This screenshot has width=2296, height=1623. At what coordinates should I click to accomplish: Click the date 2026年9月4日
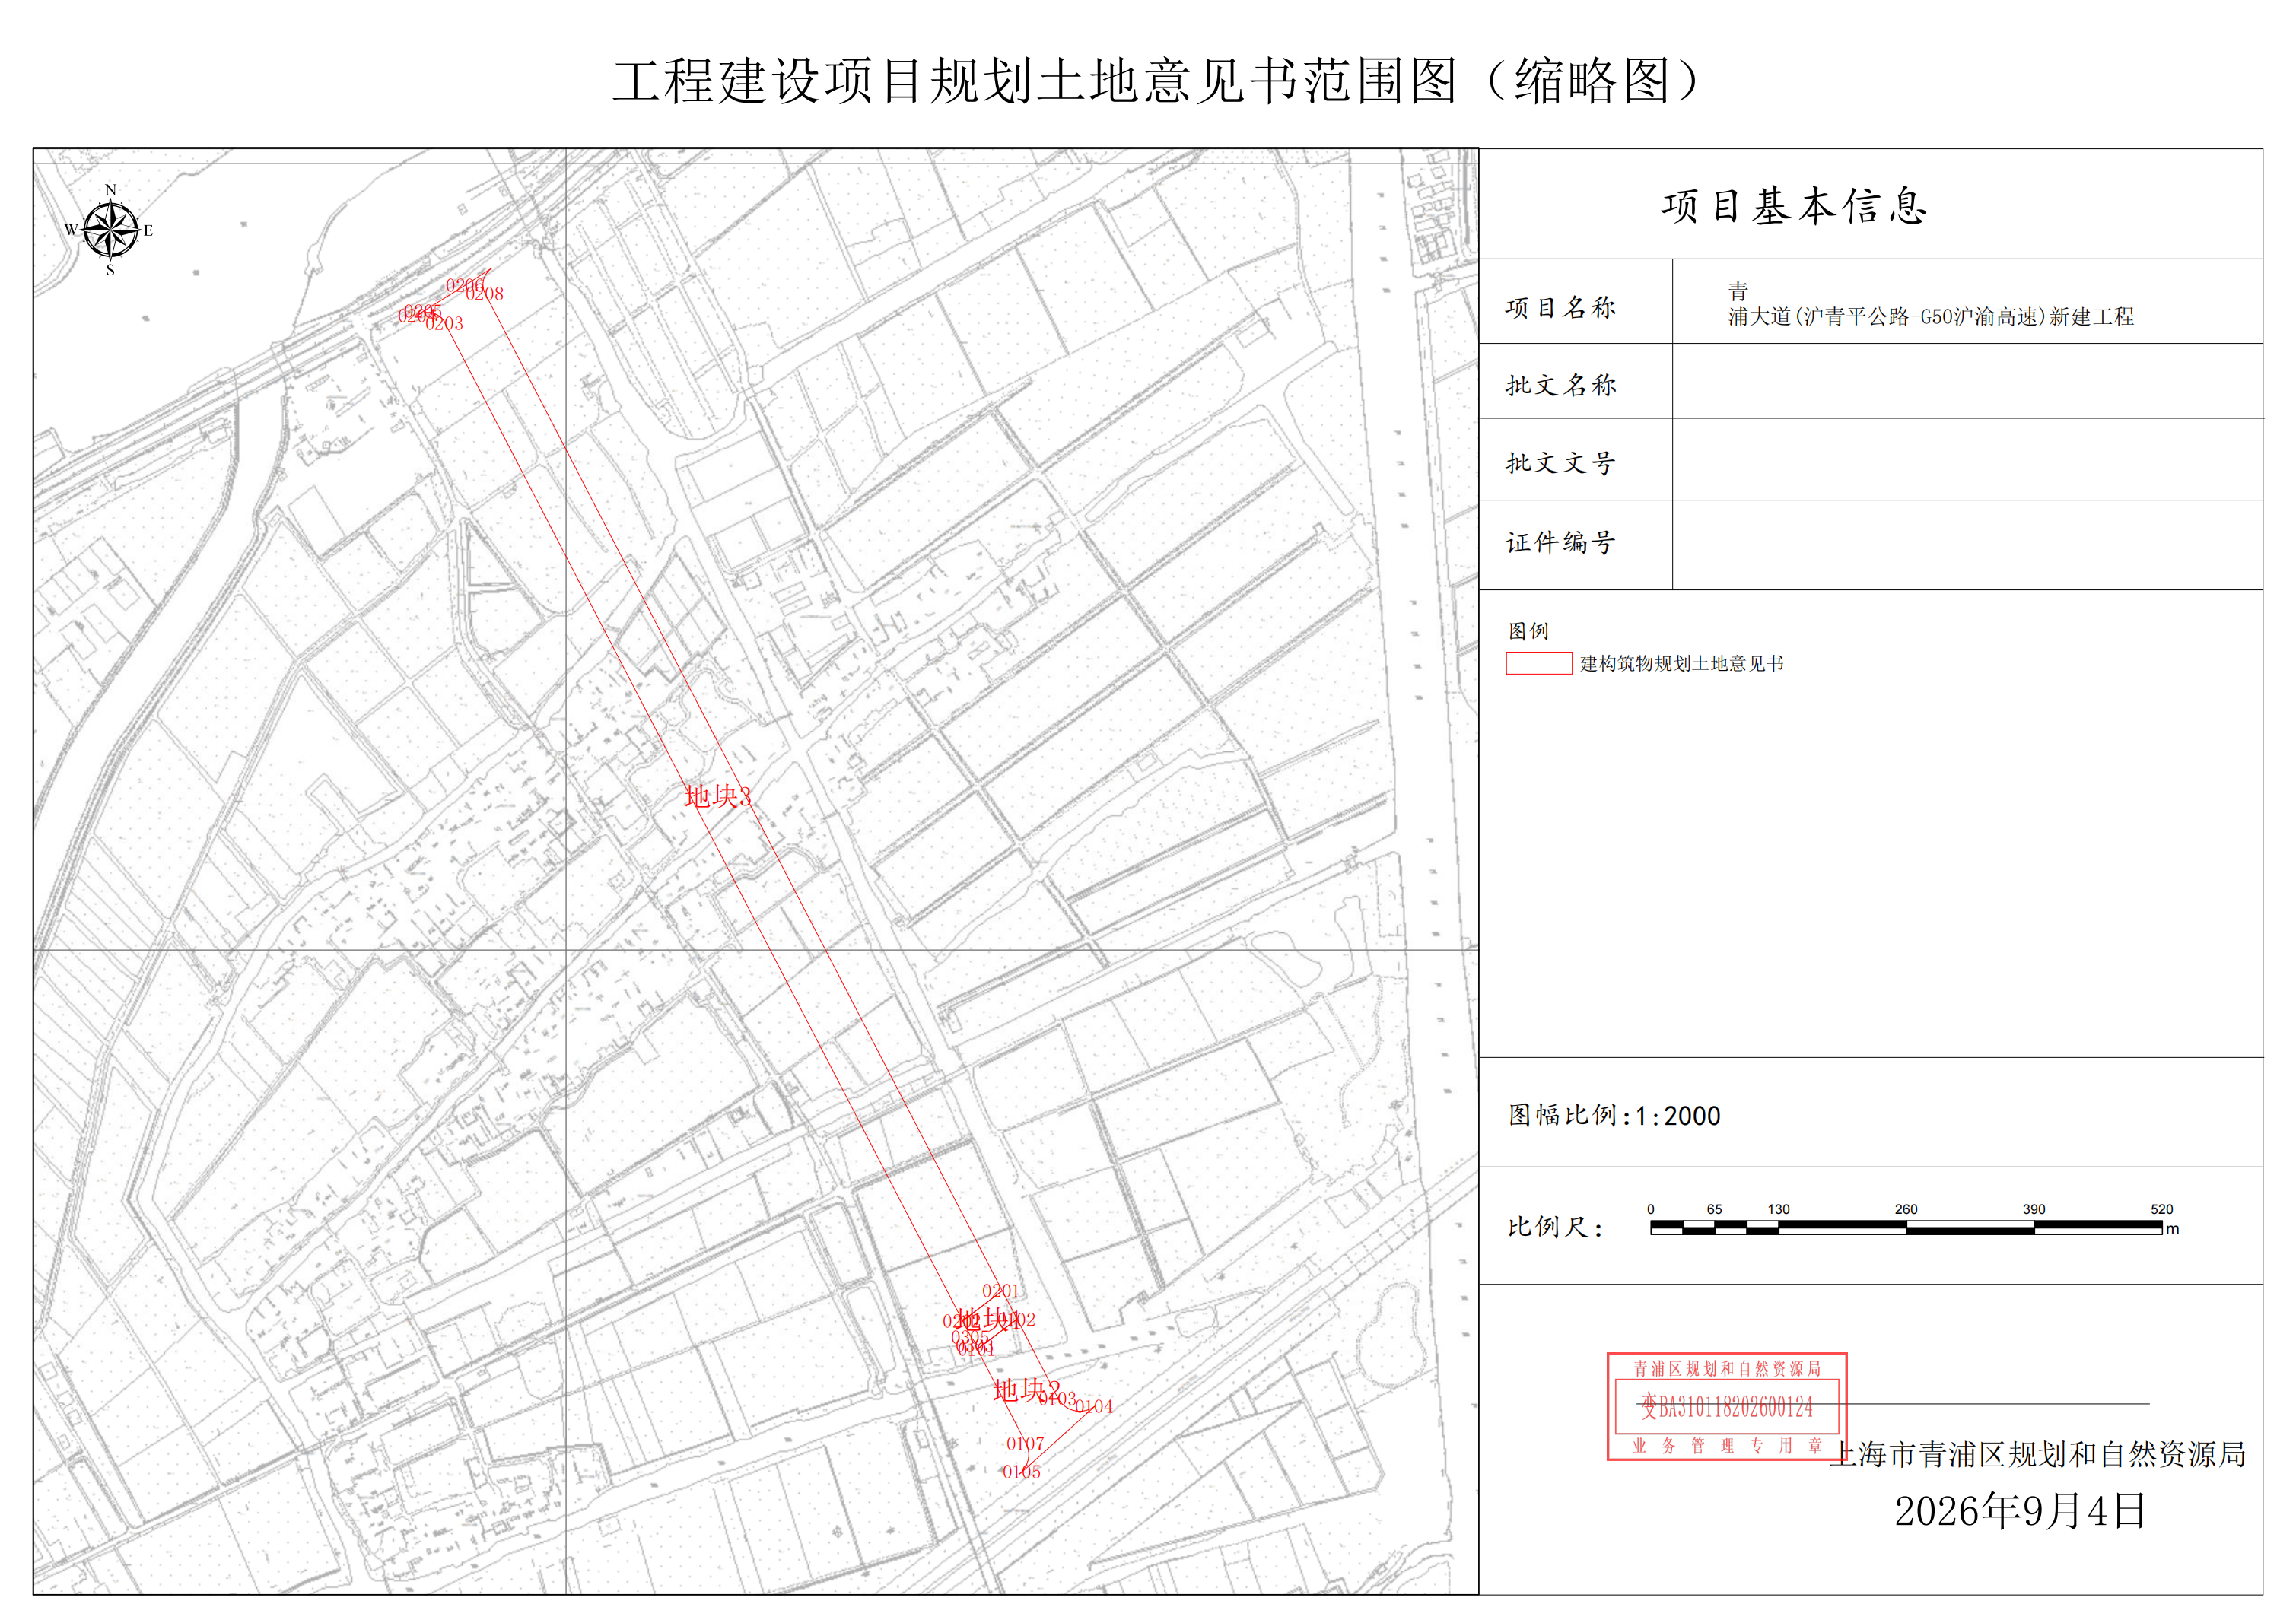pos(2020,1511)
